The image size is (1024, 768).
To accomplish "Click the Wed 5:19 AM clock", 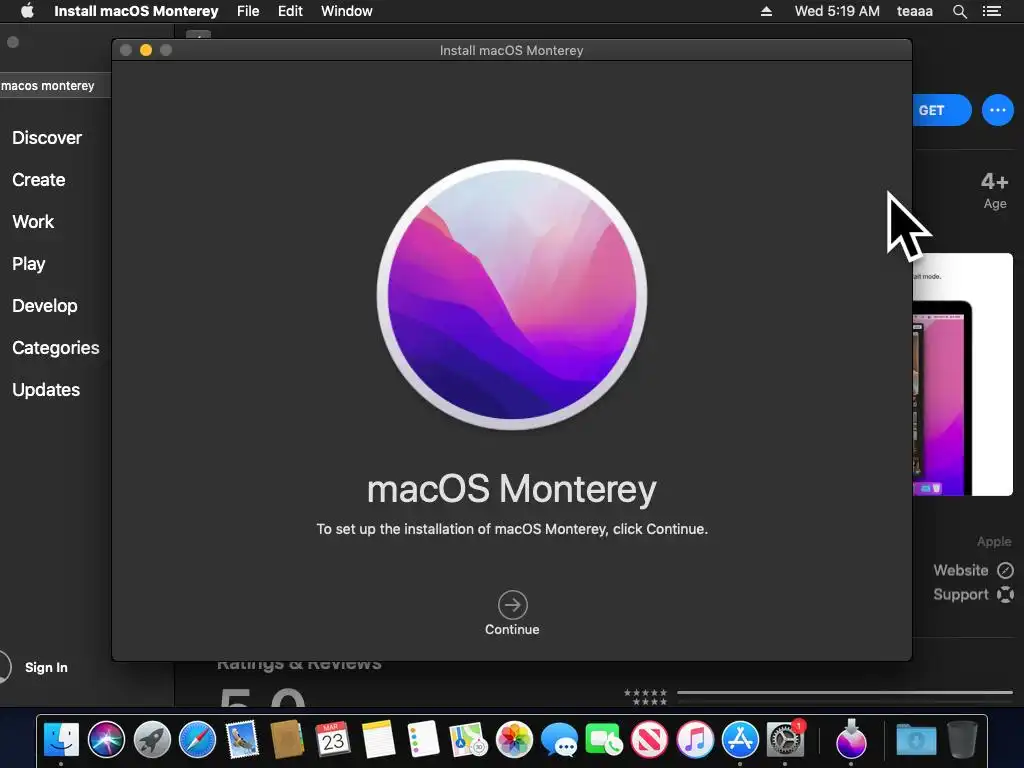I will pos(837,11).
